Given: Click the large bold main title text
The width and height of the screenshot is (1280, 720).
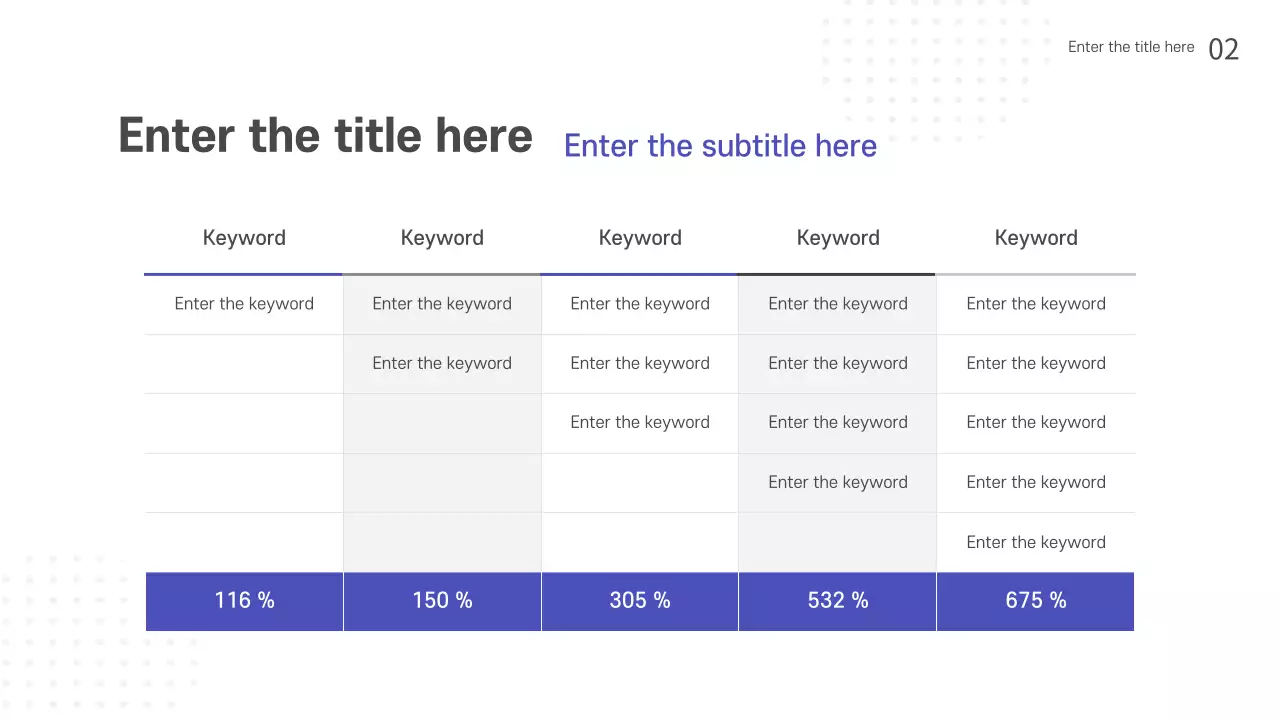Looking at the screenshot, I should point(325,136).
